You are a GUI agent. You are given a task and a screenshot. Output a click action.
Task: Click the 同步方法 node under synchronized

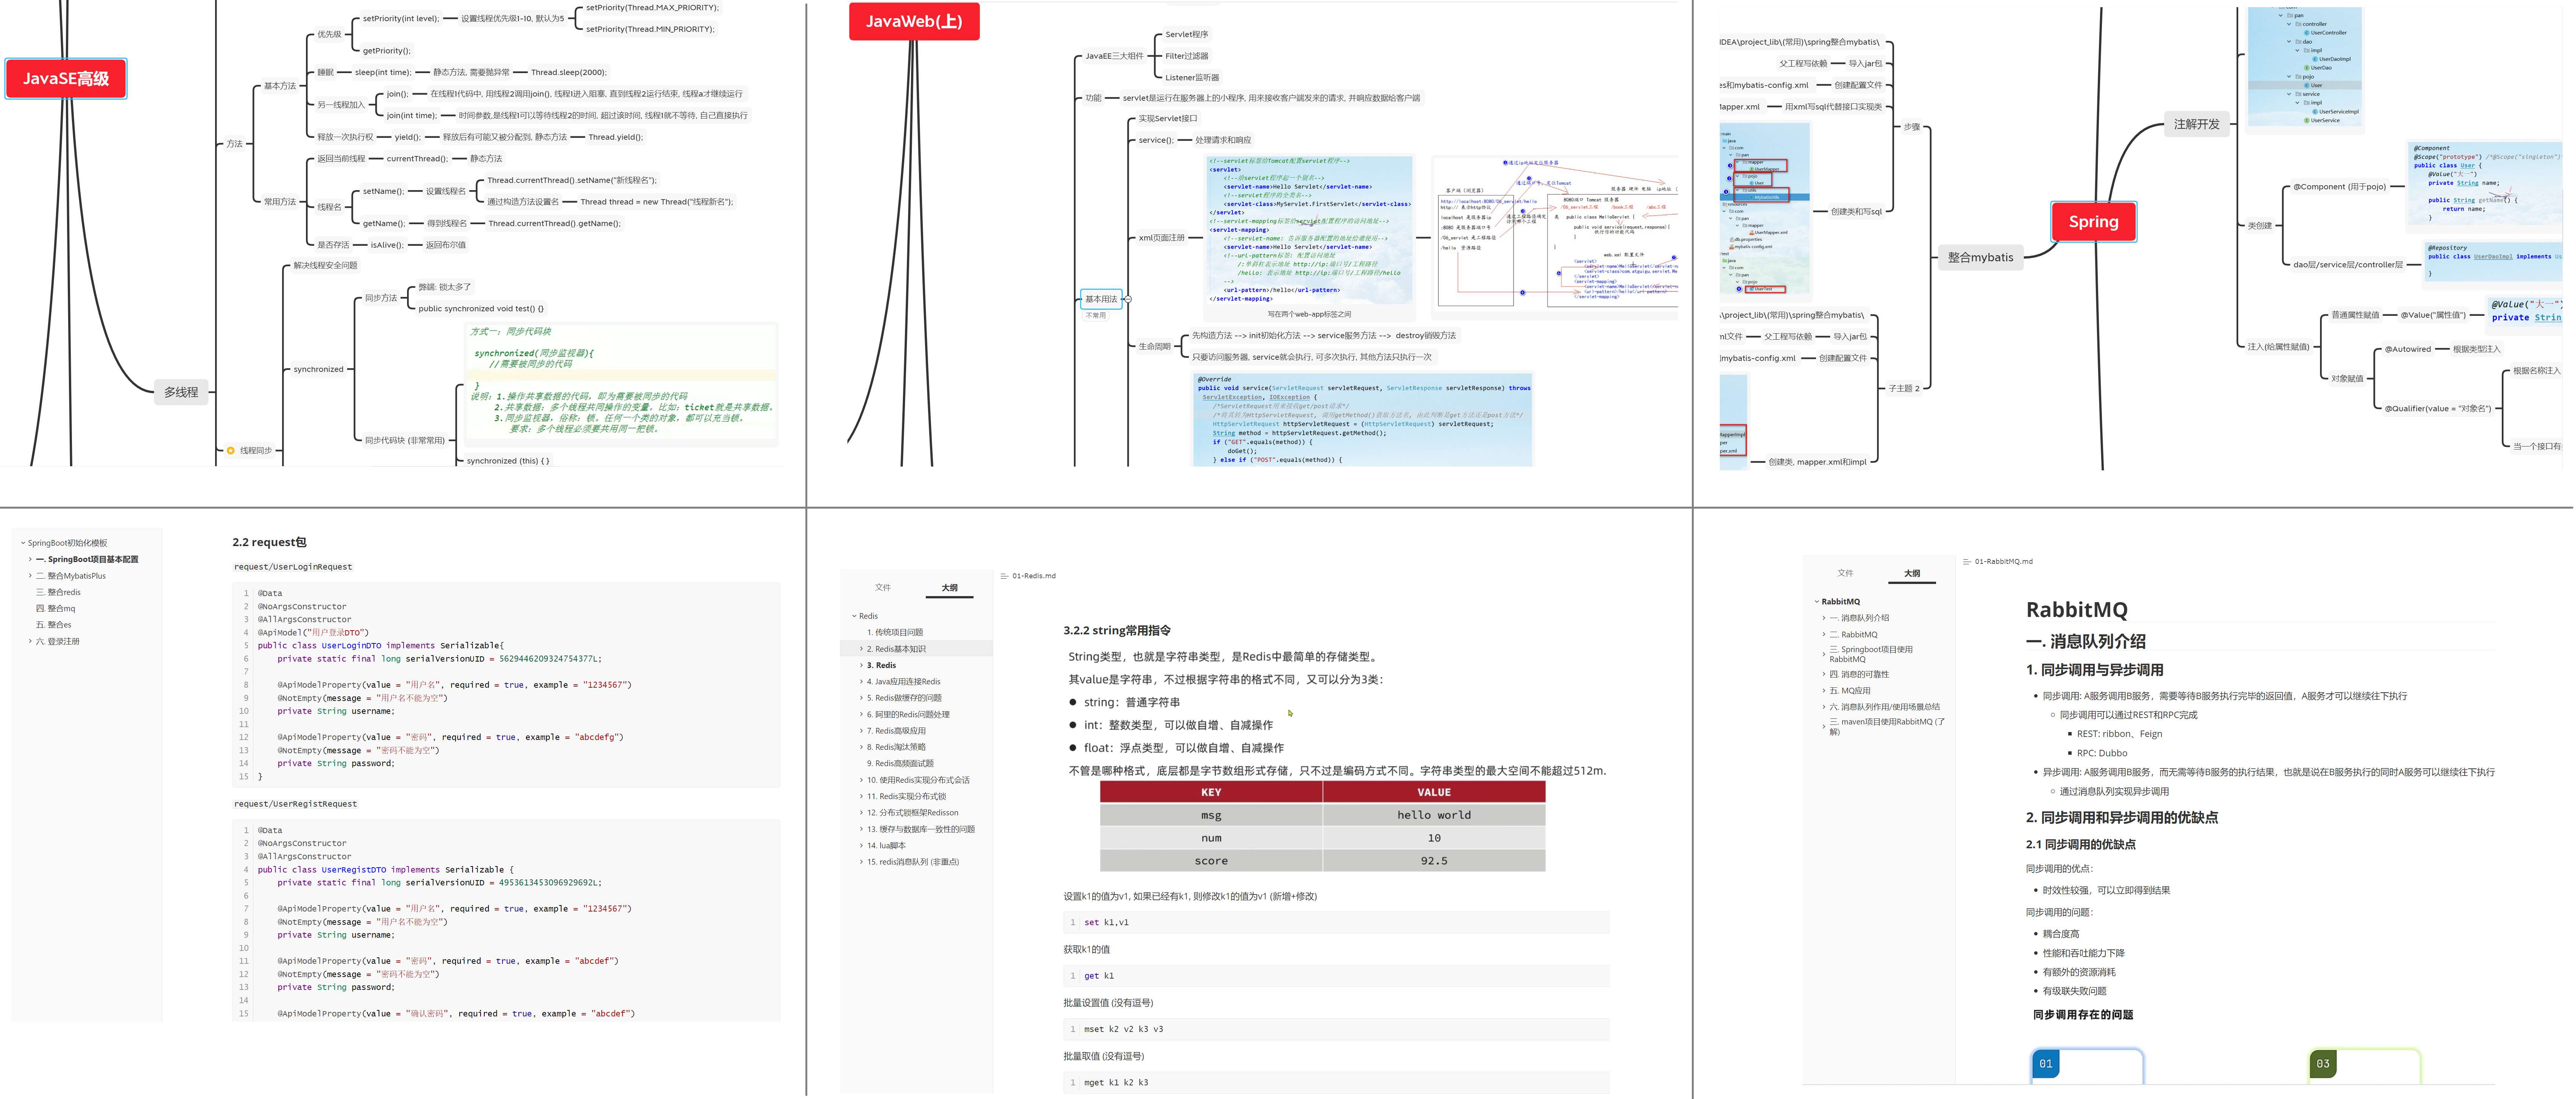381,298
